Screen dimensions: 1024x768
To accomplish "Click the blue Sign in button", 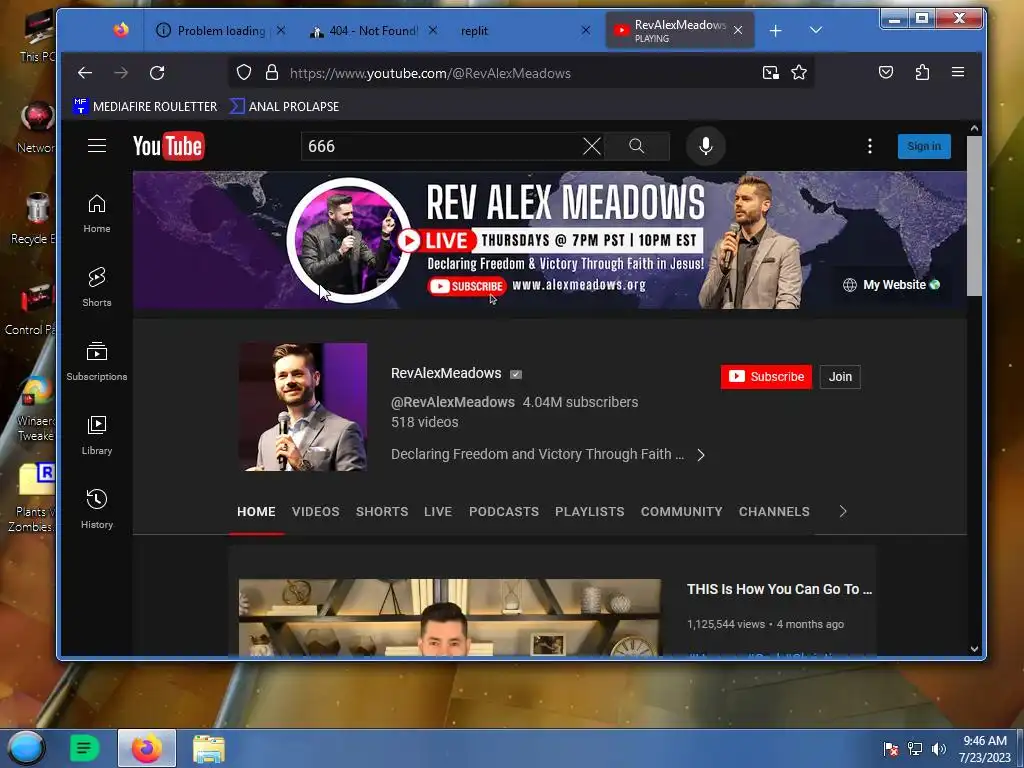I will pyautogui.click(x=924, y=146).
